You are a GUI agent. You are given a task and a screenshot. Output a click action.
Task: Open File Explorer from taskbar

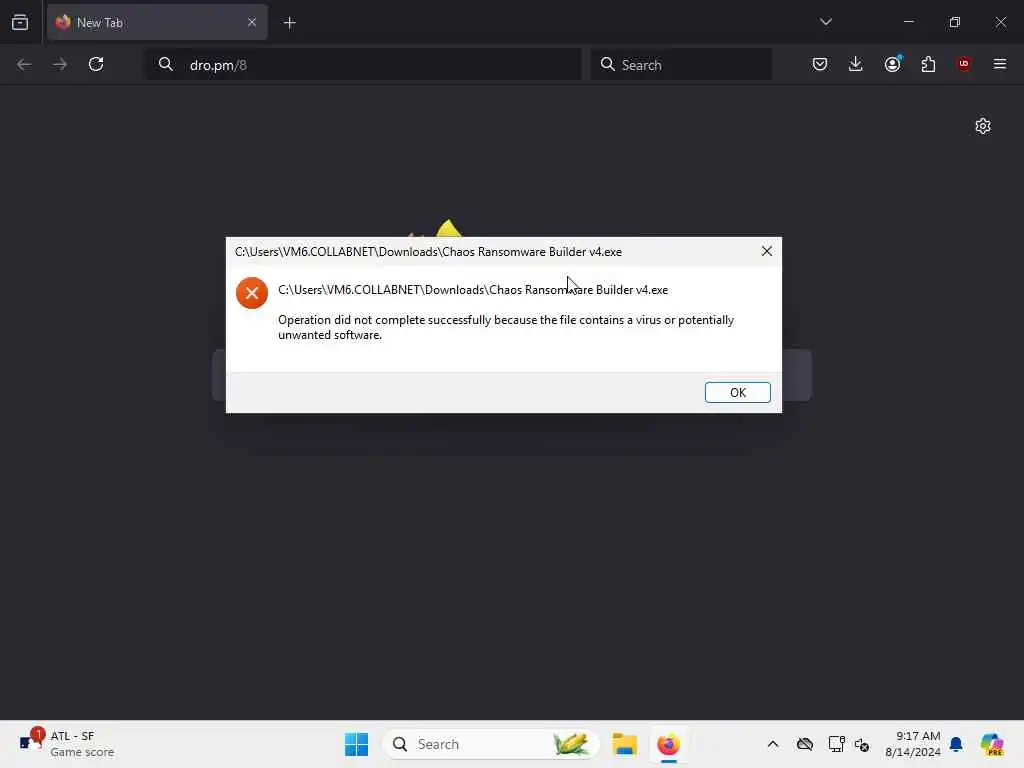coord(624,744)
